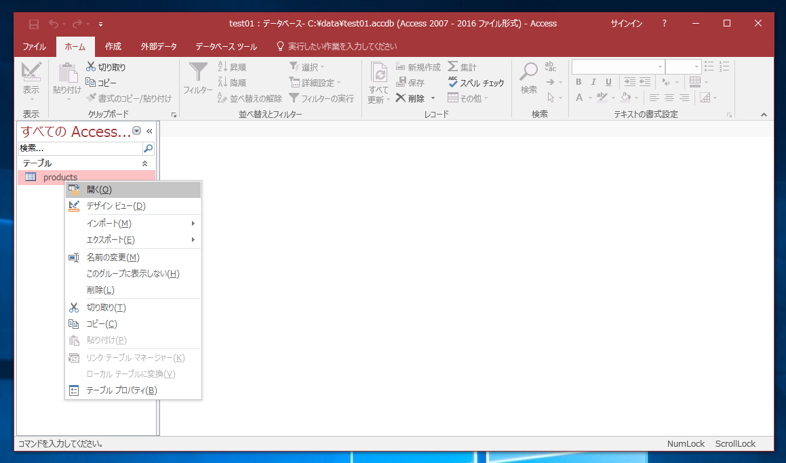
Task: Click the Help question mark button
Action: [x=664, y=24]
